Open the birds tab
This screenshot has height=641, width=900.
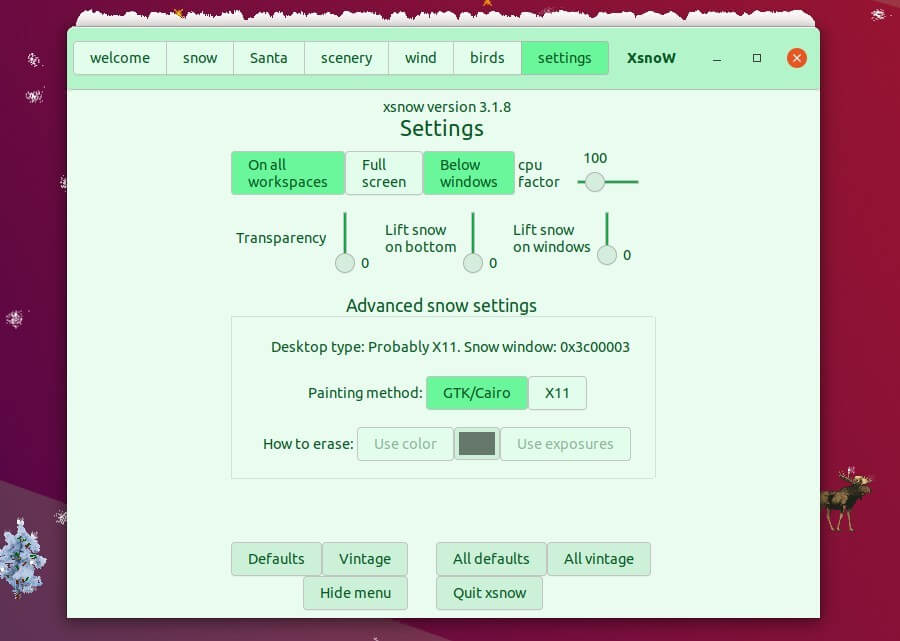pyautogui.click(x=487, y=57)
